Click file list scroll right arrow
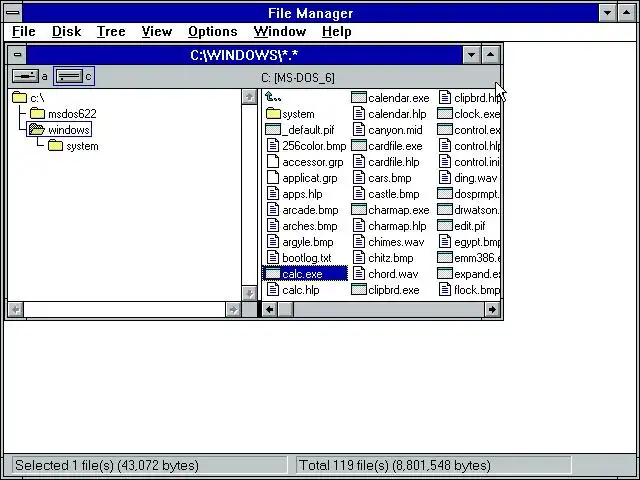 492,309
